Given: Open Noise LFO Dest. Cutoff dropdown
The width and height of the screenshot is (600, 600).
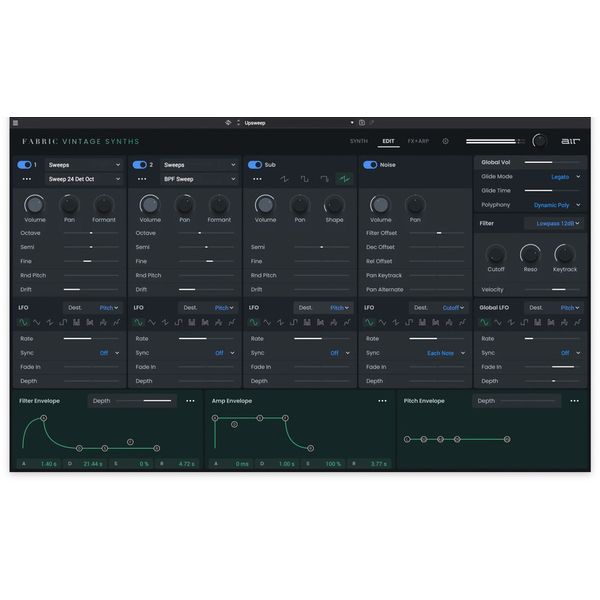Looking at the screenshot, I should pos(440,308).
